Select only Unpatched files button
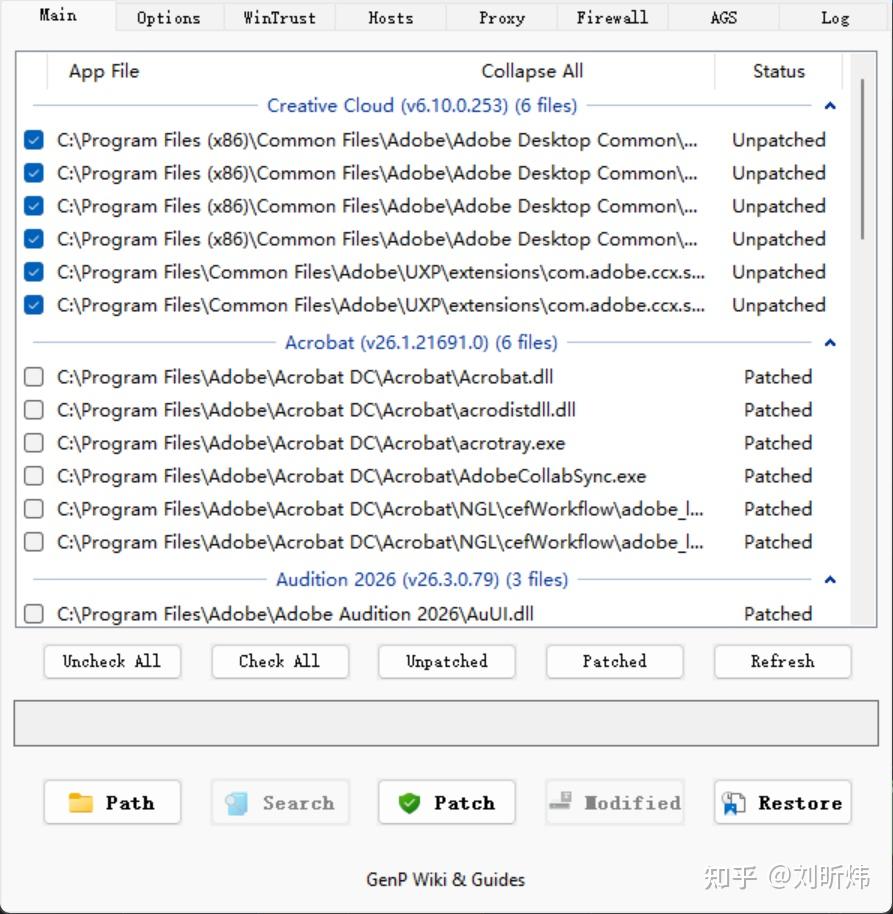 [x=446, y=661]
